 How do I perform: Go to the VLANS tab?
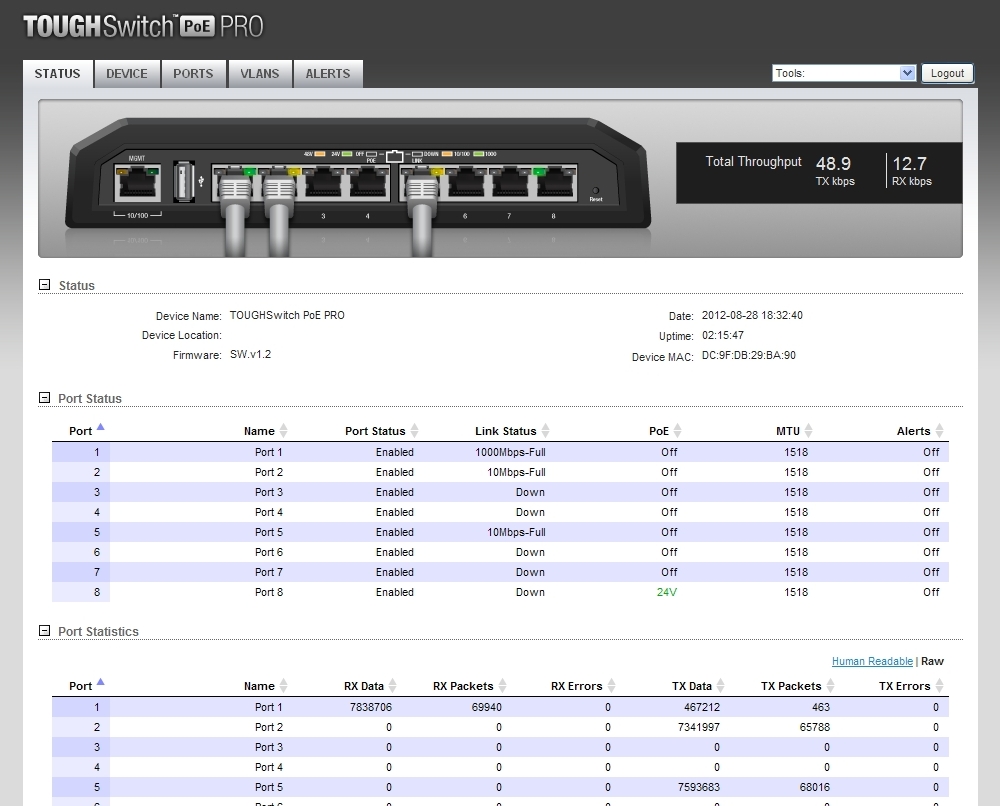(x=260, y=74)
